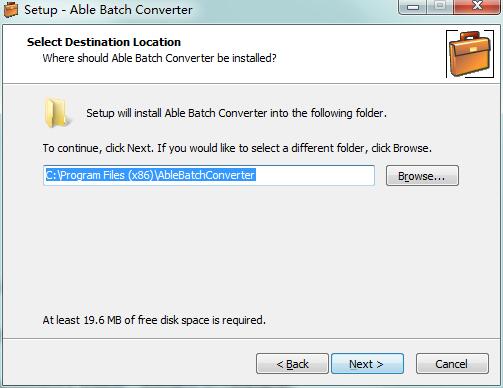Cancel the Able Batch Converter setup
The height and width of the screenshot is (388, 503).
click(x=452, y=364)
